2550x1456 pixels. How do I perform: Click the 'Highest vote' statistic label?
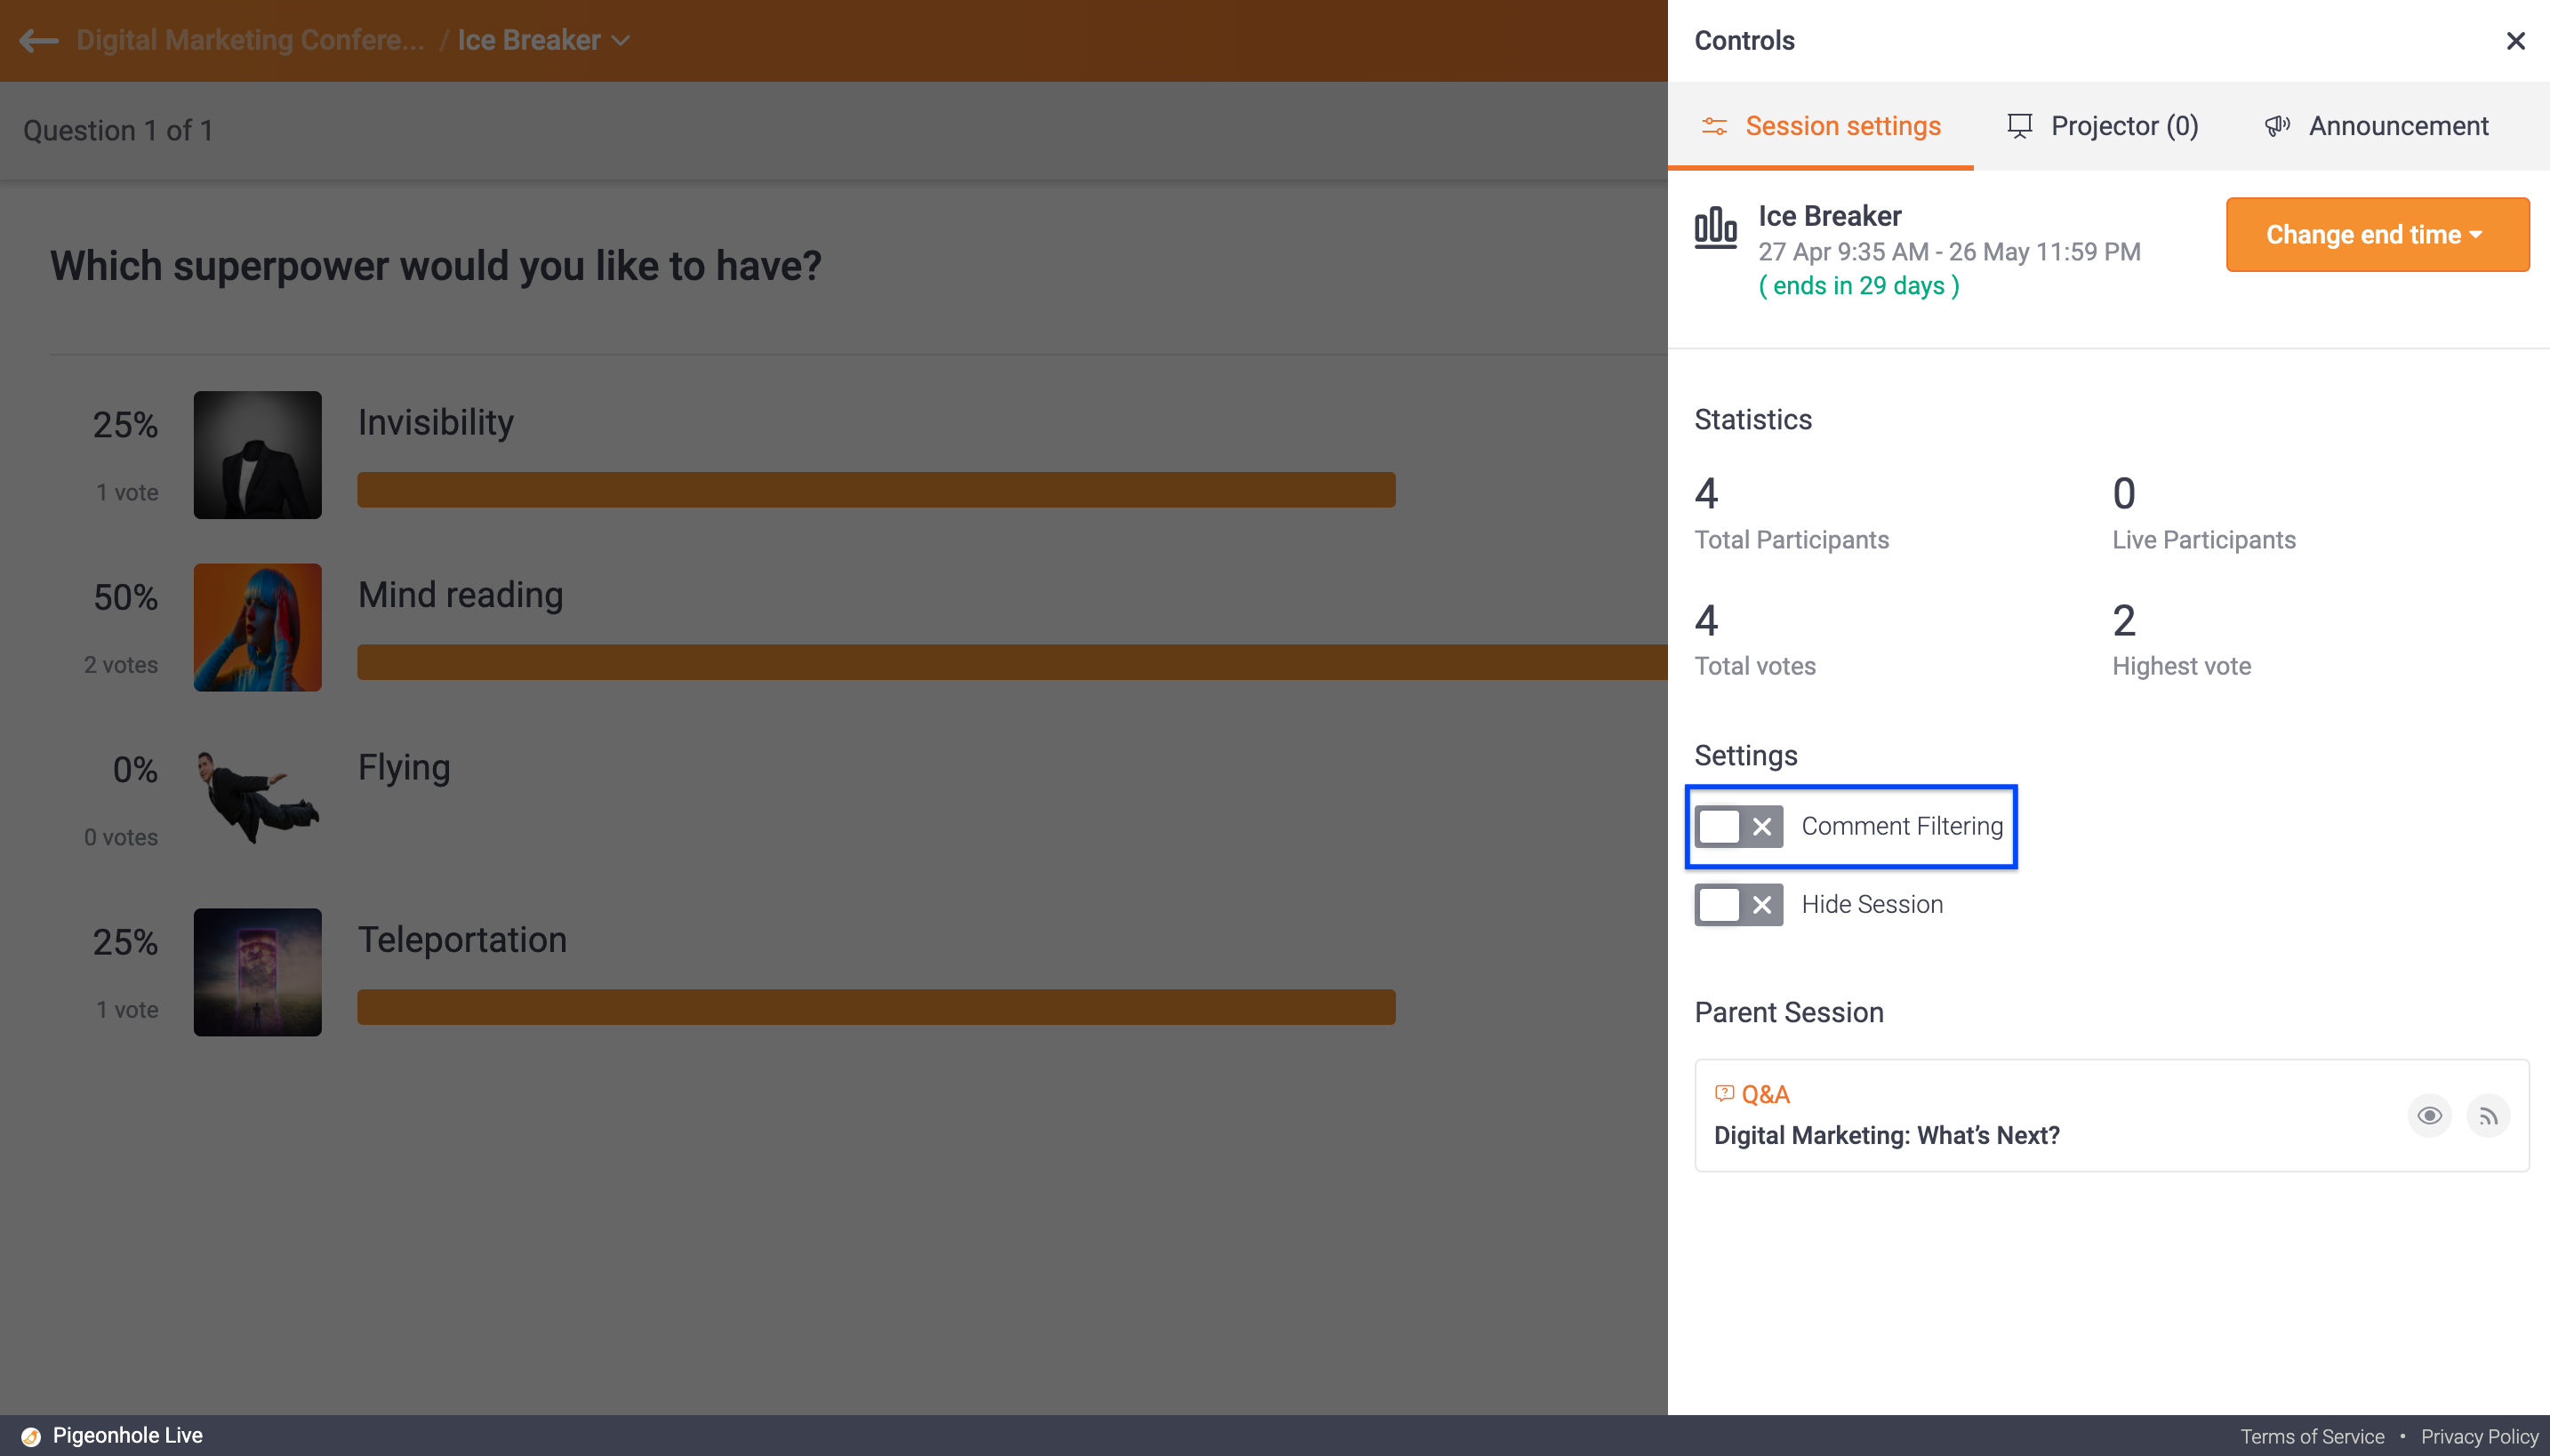(2181, 666)
